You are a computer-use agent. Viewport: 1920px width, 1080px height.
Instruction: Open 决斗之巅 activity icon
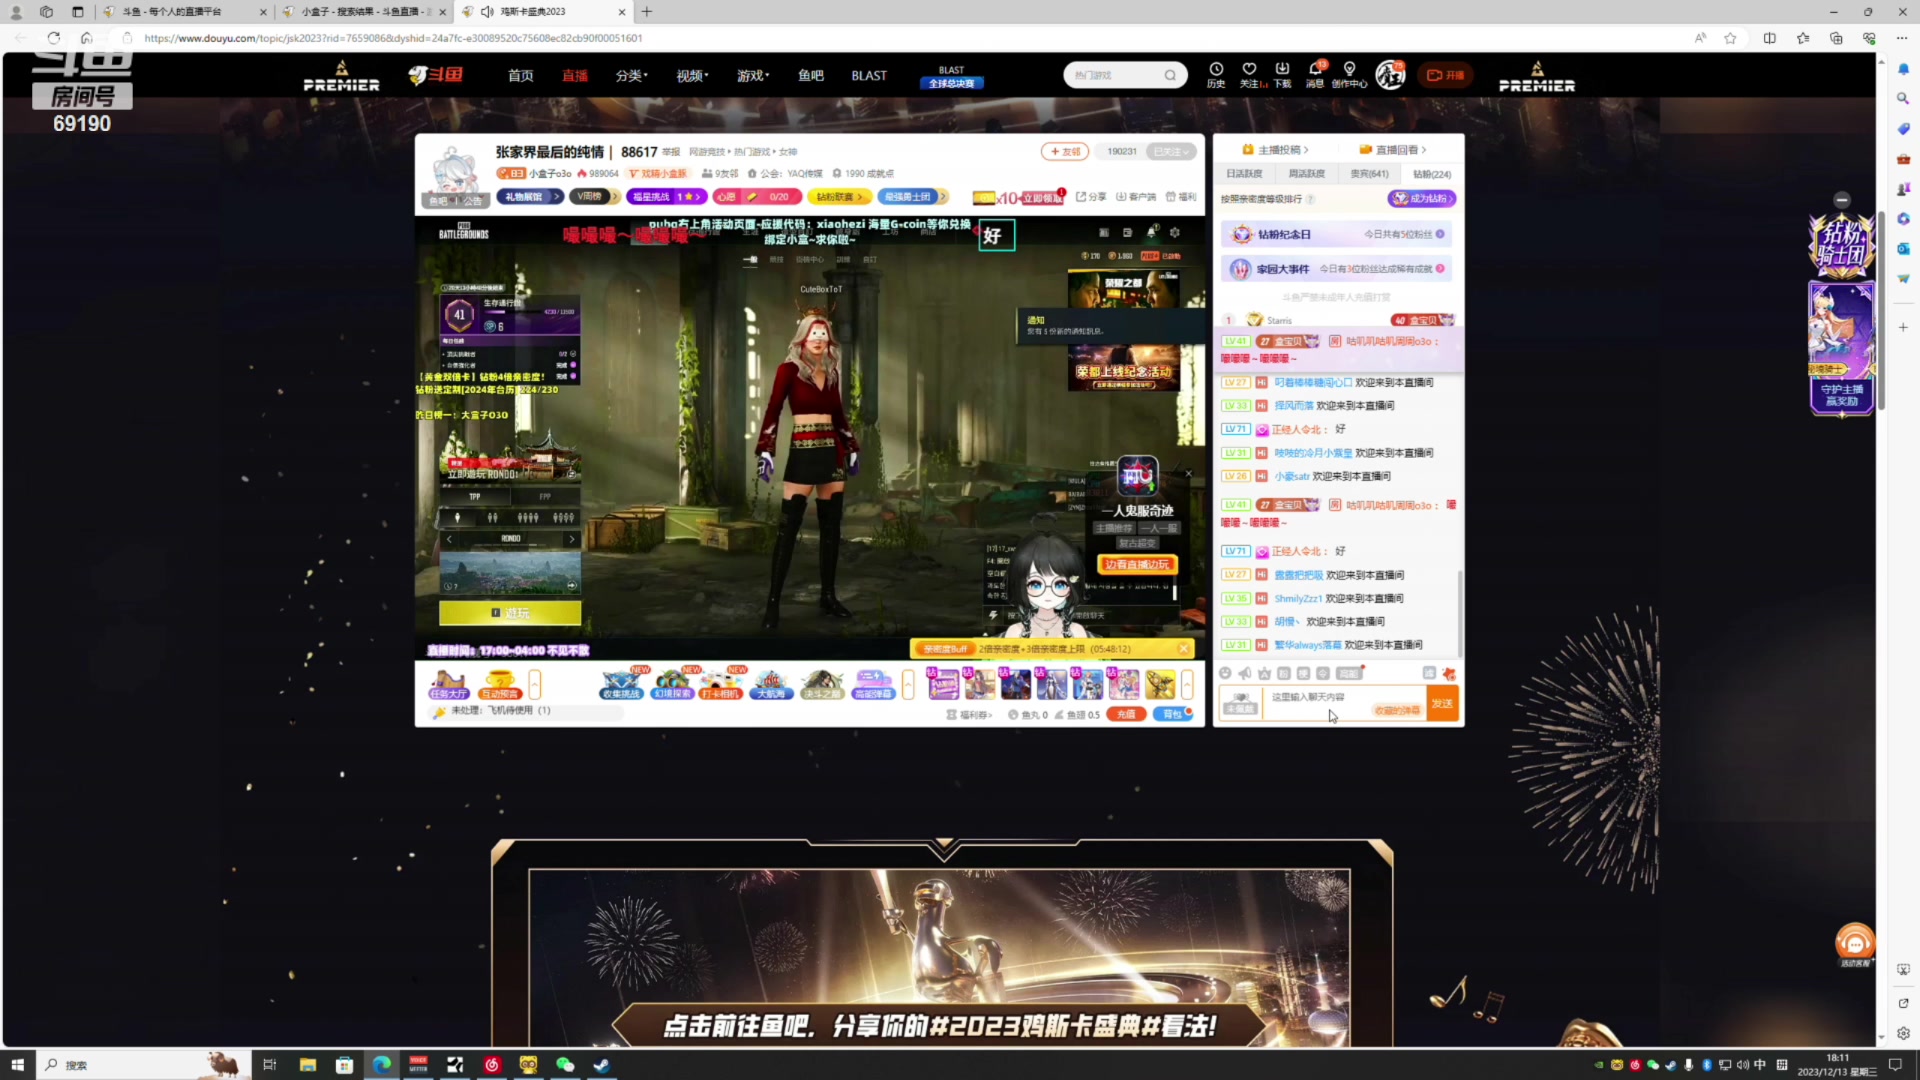coord(822,685)
